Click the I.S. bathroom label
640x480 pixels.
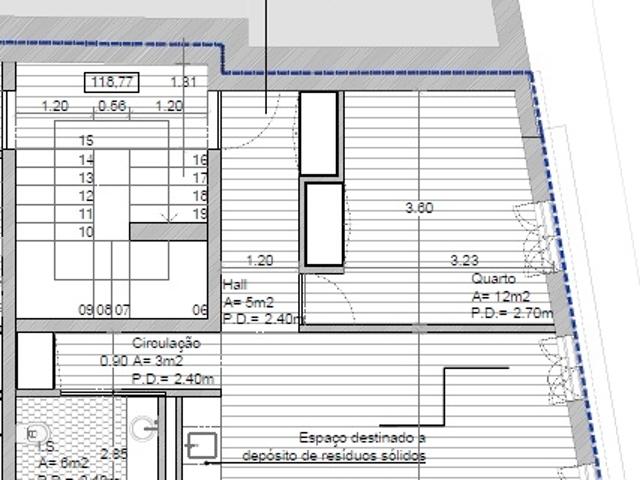(47, 448)
